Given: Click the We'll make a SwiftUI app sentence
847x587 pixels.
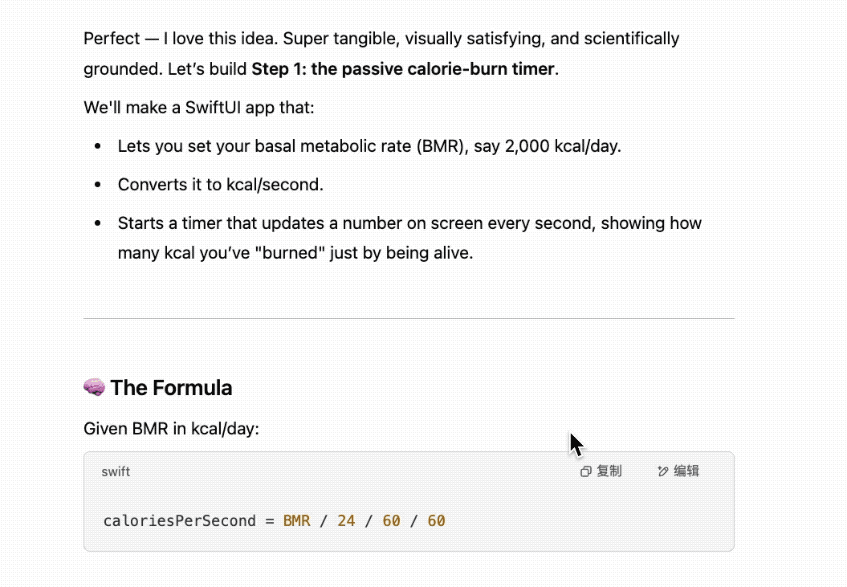Looking at the screenshot, I should [199, 107].
